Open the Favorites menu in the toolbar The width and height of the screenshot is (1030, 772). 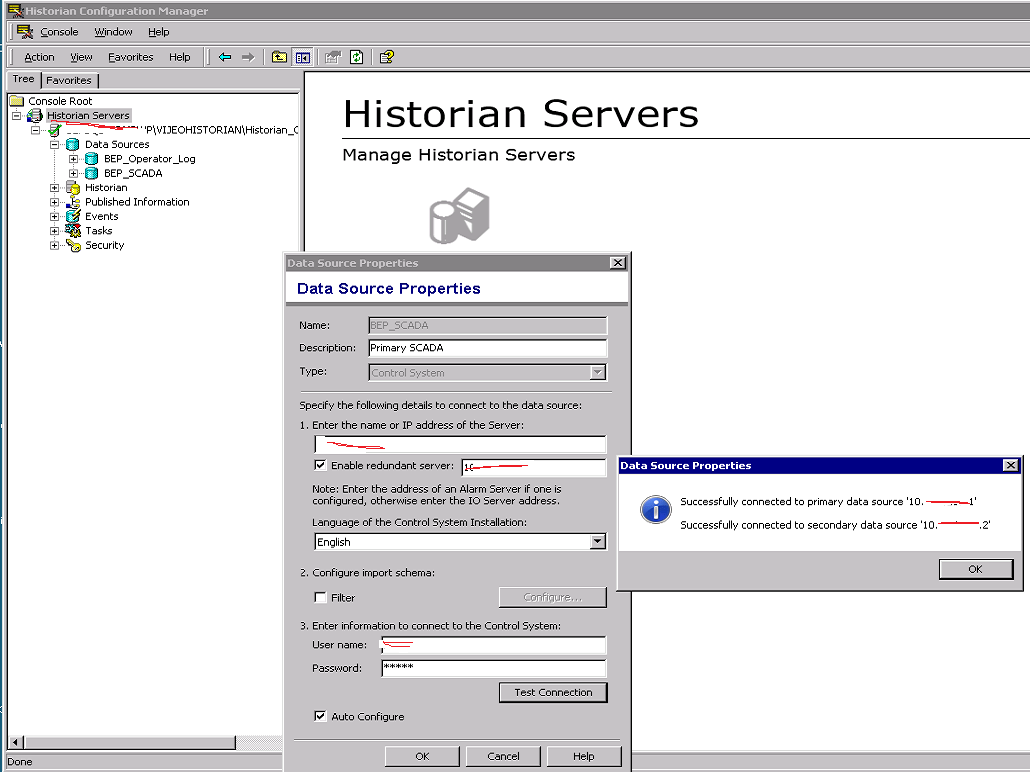[x=131, y=57]
